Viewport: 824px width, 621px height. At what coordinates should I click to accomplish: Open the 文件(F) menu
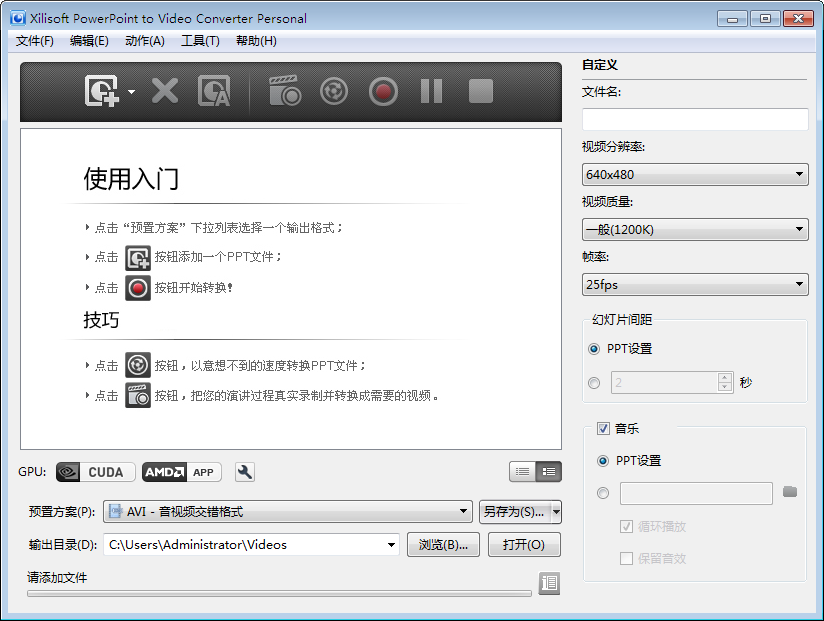pos(35,41)
